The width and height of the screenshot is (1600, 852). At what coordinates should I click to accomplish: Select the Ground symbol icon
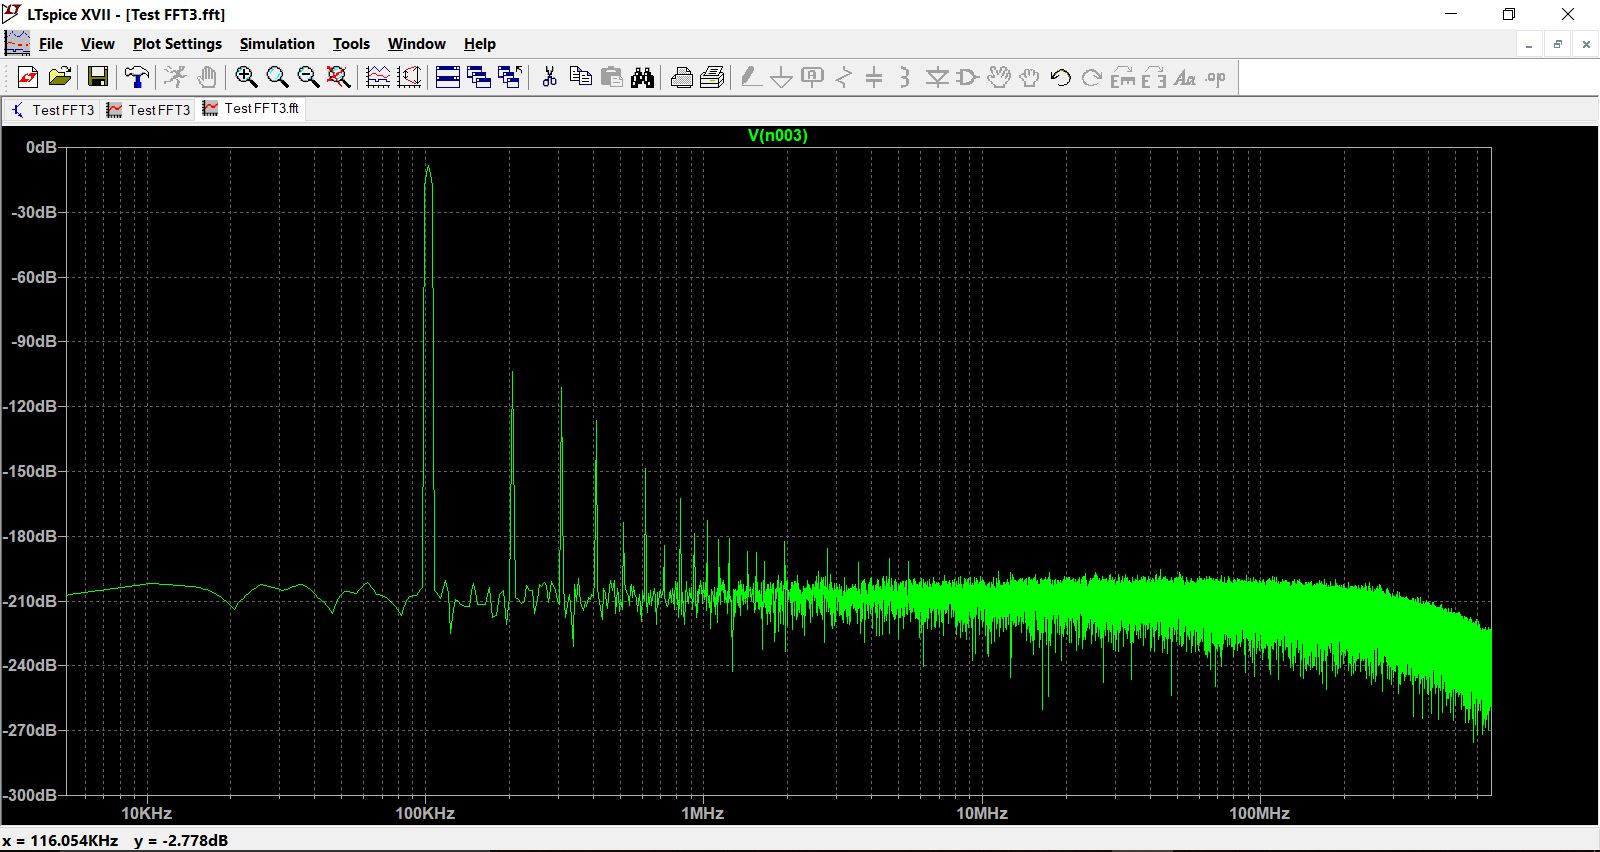pos(782,77)
